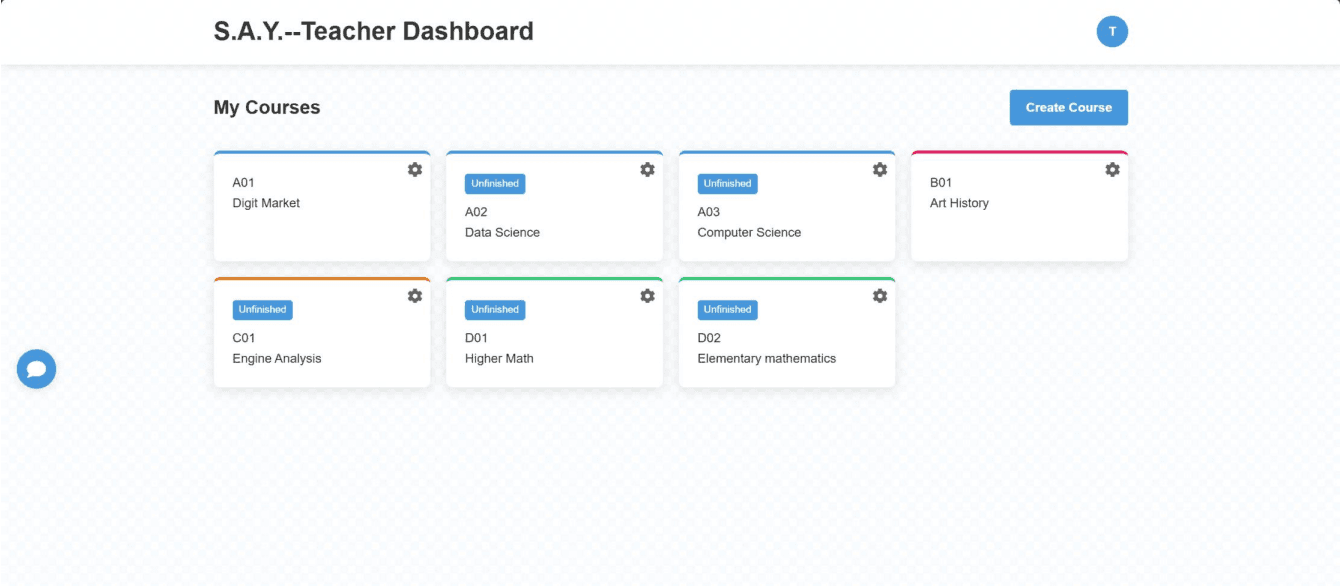Click the My Courses heading
The width and height of the screenshot is (1342, 586).
[x=267, y=108]
